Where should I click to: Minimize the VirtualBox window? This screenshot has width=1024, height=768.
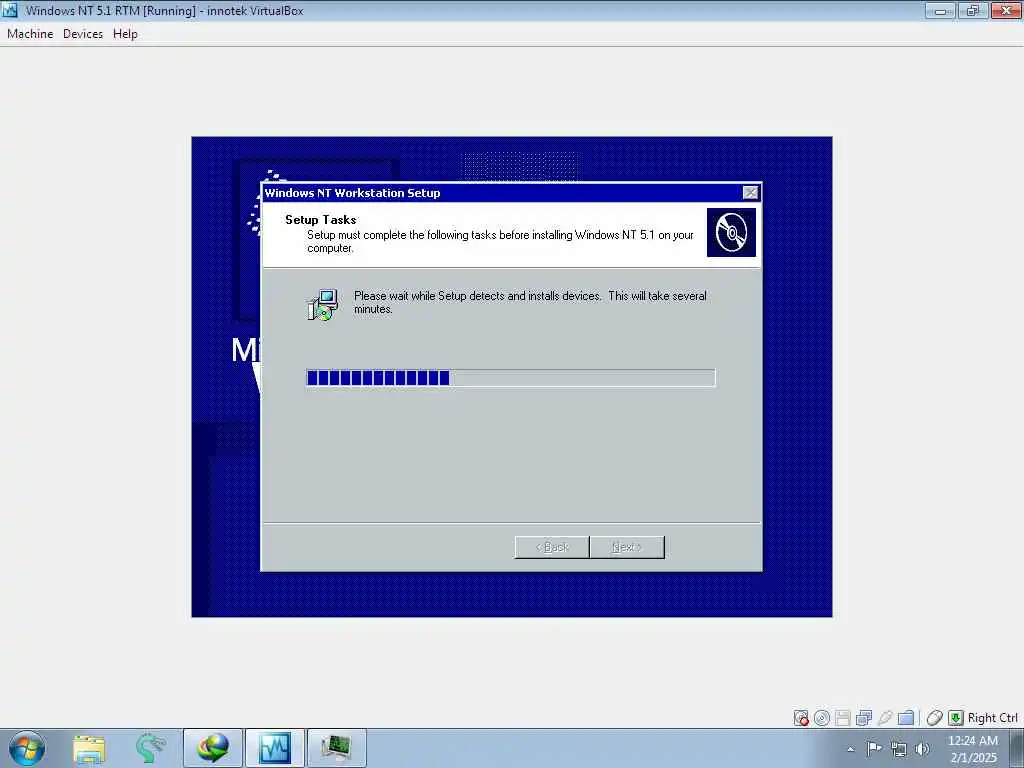click(940, 10)
